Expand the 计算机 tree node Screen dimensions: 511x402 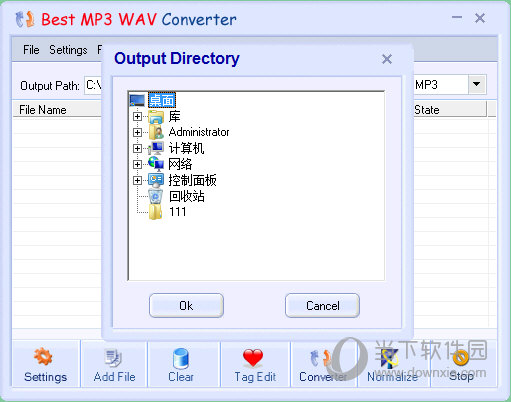tap(137, 148)
